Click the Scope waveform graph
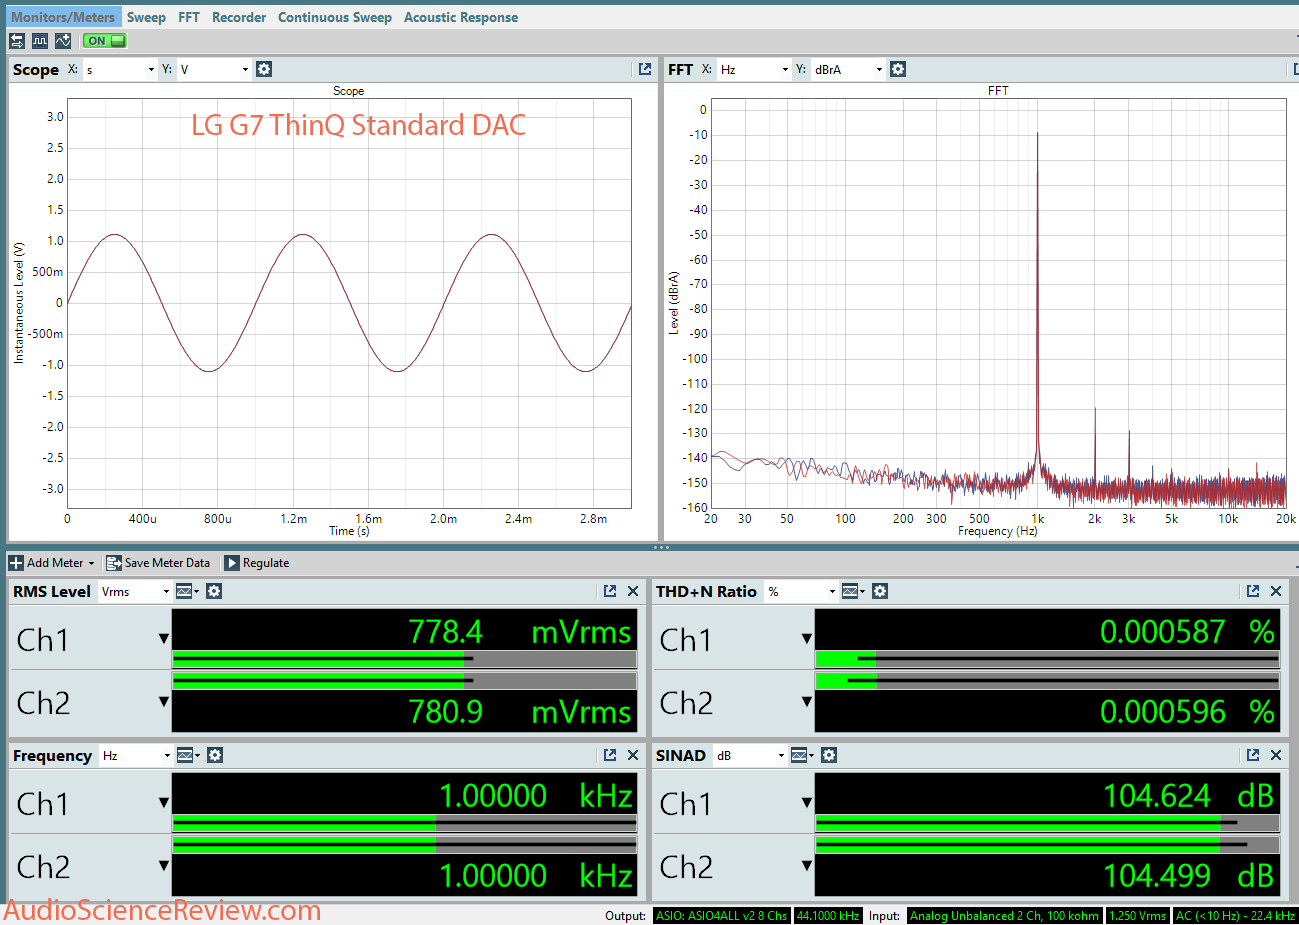This screenshot has height=925, width=1299. [349, 303]
